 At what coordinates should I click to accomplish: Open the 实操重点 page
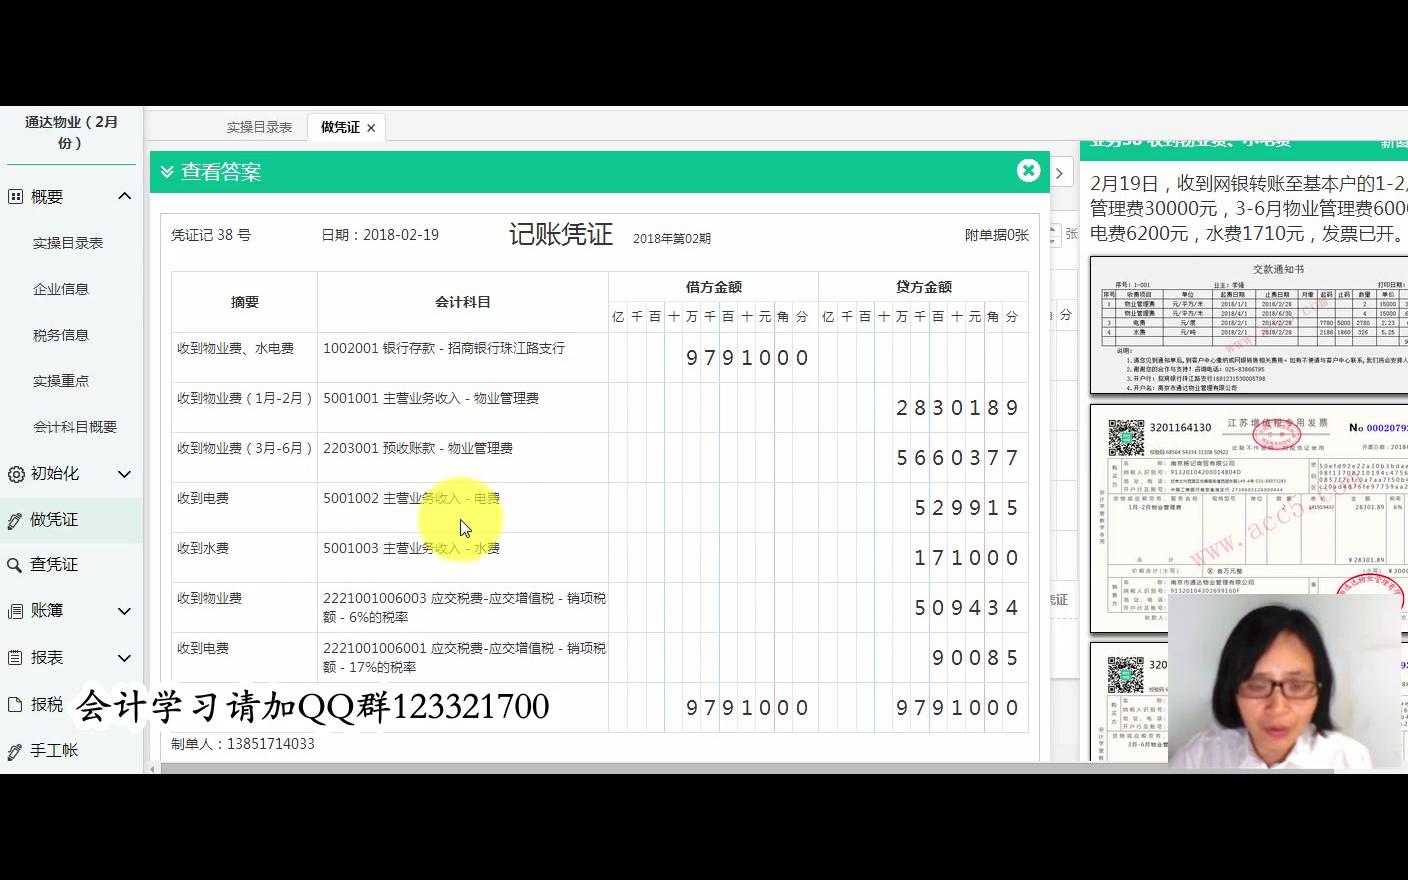pyautogui.click(x=61, y=380)
